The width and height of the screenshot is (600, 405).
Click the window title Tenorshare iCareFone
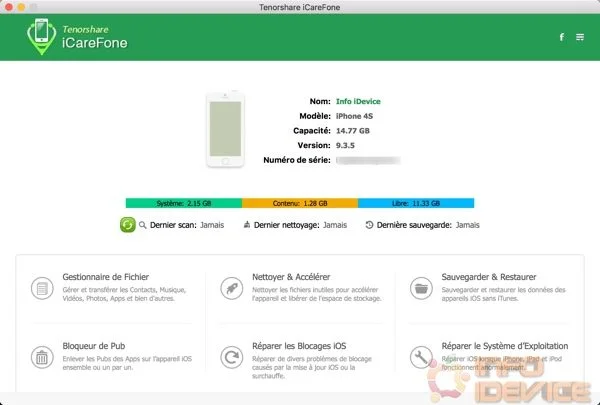tap(300, 7)
